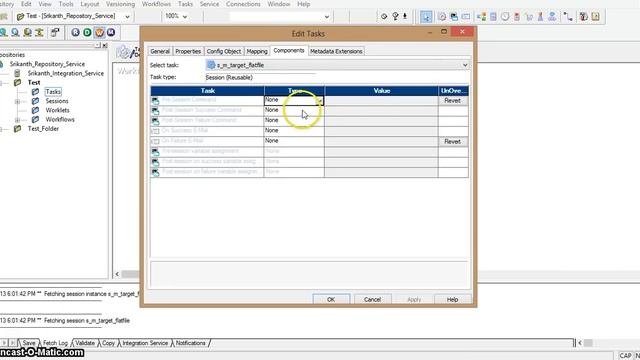Select Worklets in the navigator tree

[57, 110]
